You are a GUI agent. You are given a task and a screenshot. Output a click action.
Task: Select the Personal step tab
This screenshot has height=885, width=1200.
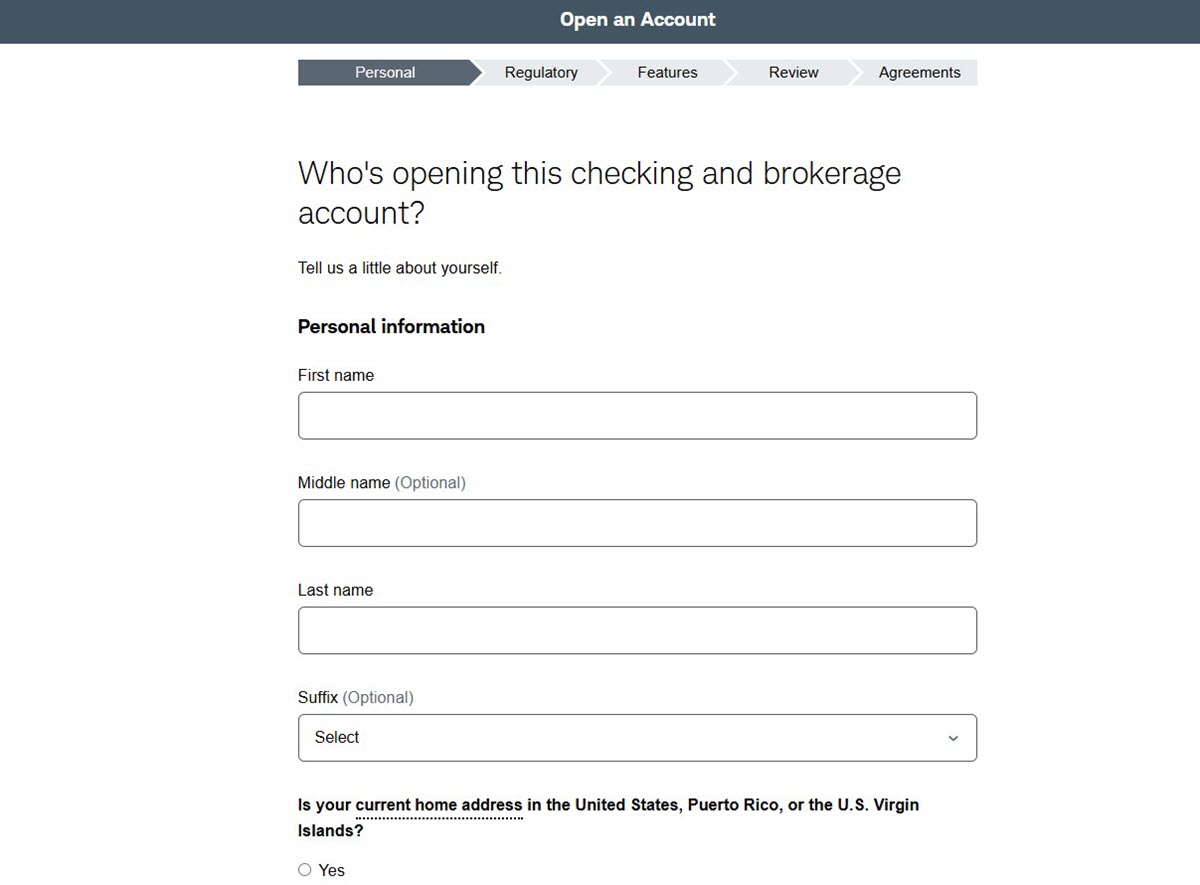(x=385, y=72)
